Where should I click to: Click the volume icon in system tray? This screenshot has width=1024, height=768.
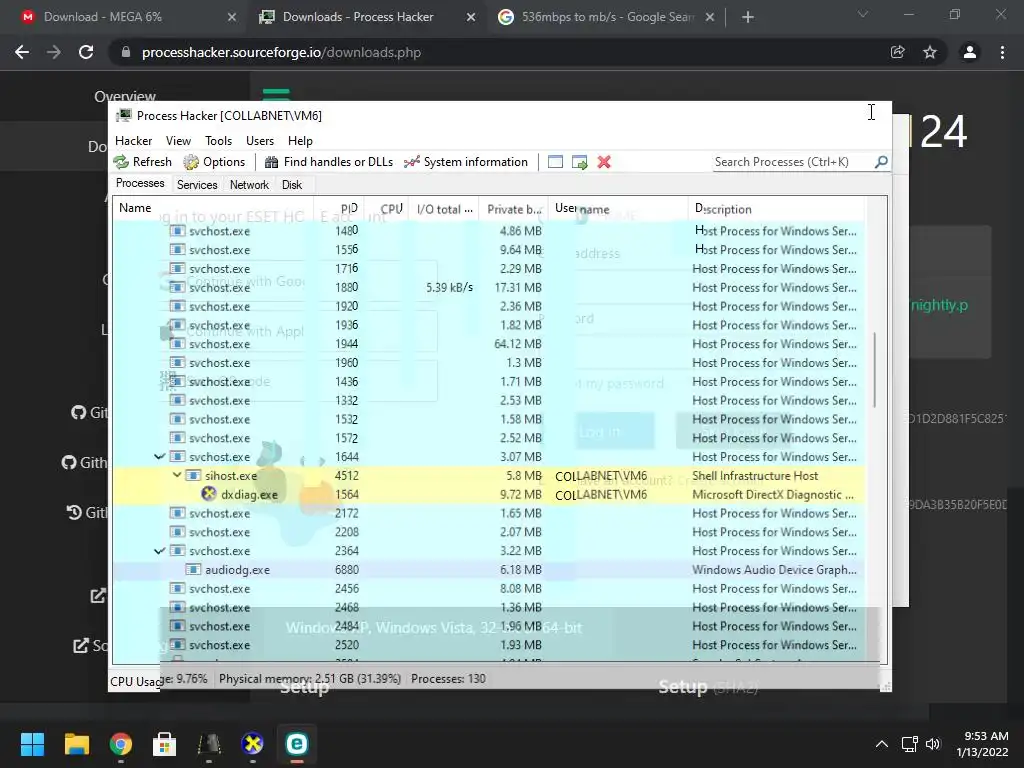[x=933, y=744]
